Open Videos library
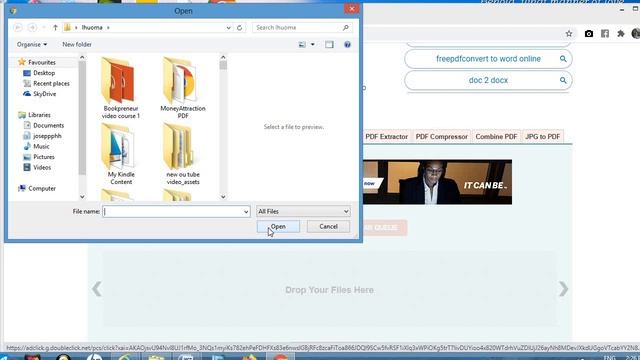 [42, 167]
